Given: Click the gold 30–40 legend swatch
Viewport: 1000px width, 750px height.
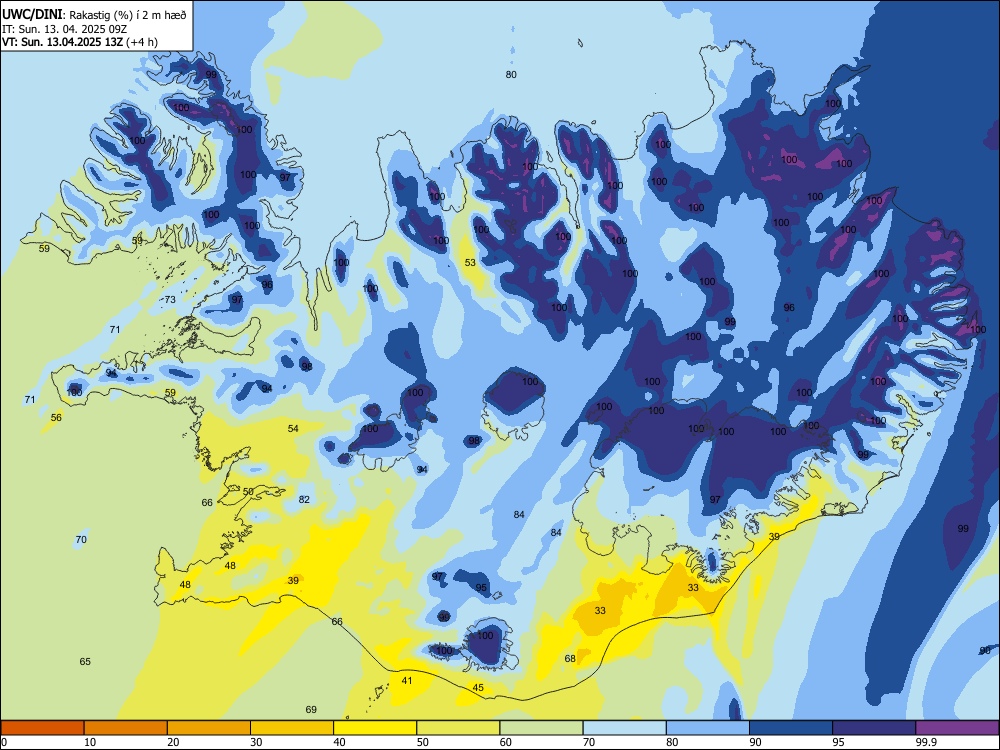Looking at the screenshot, I should tap(292, 728).
